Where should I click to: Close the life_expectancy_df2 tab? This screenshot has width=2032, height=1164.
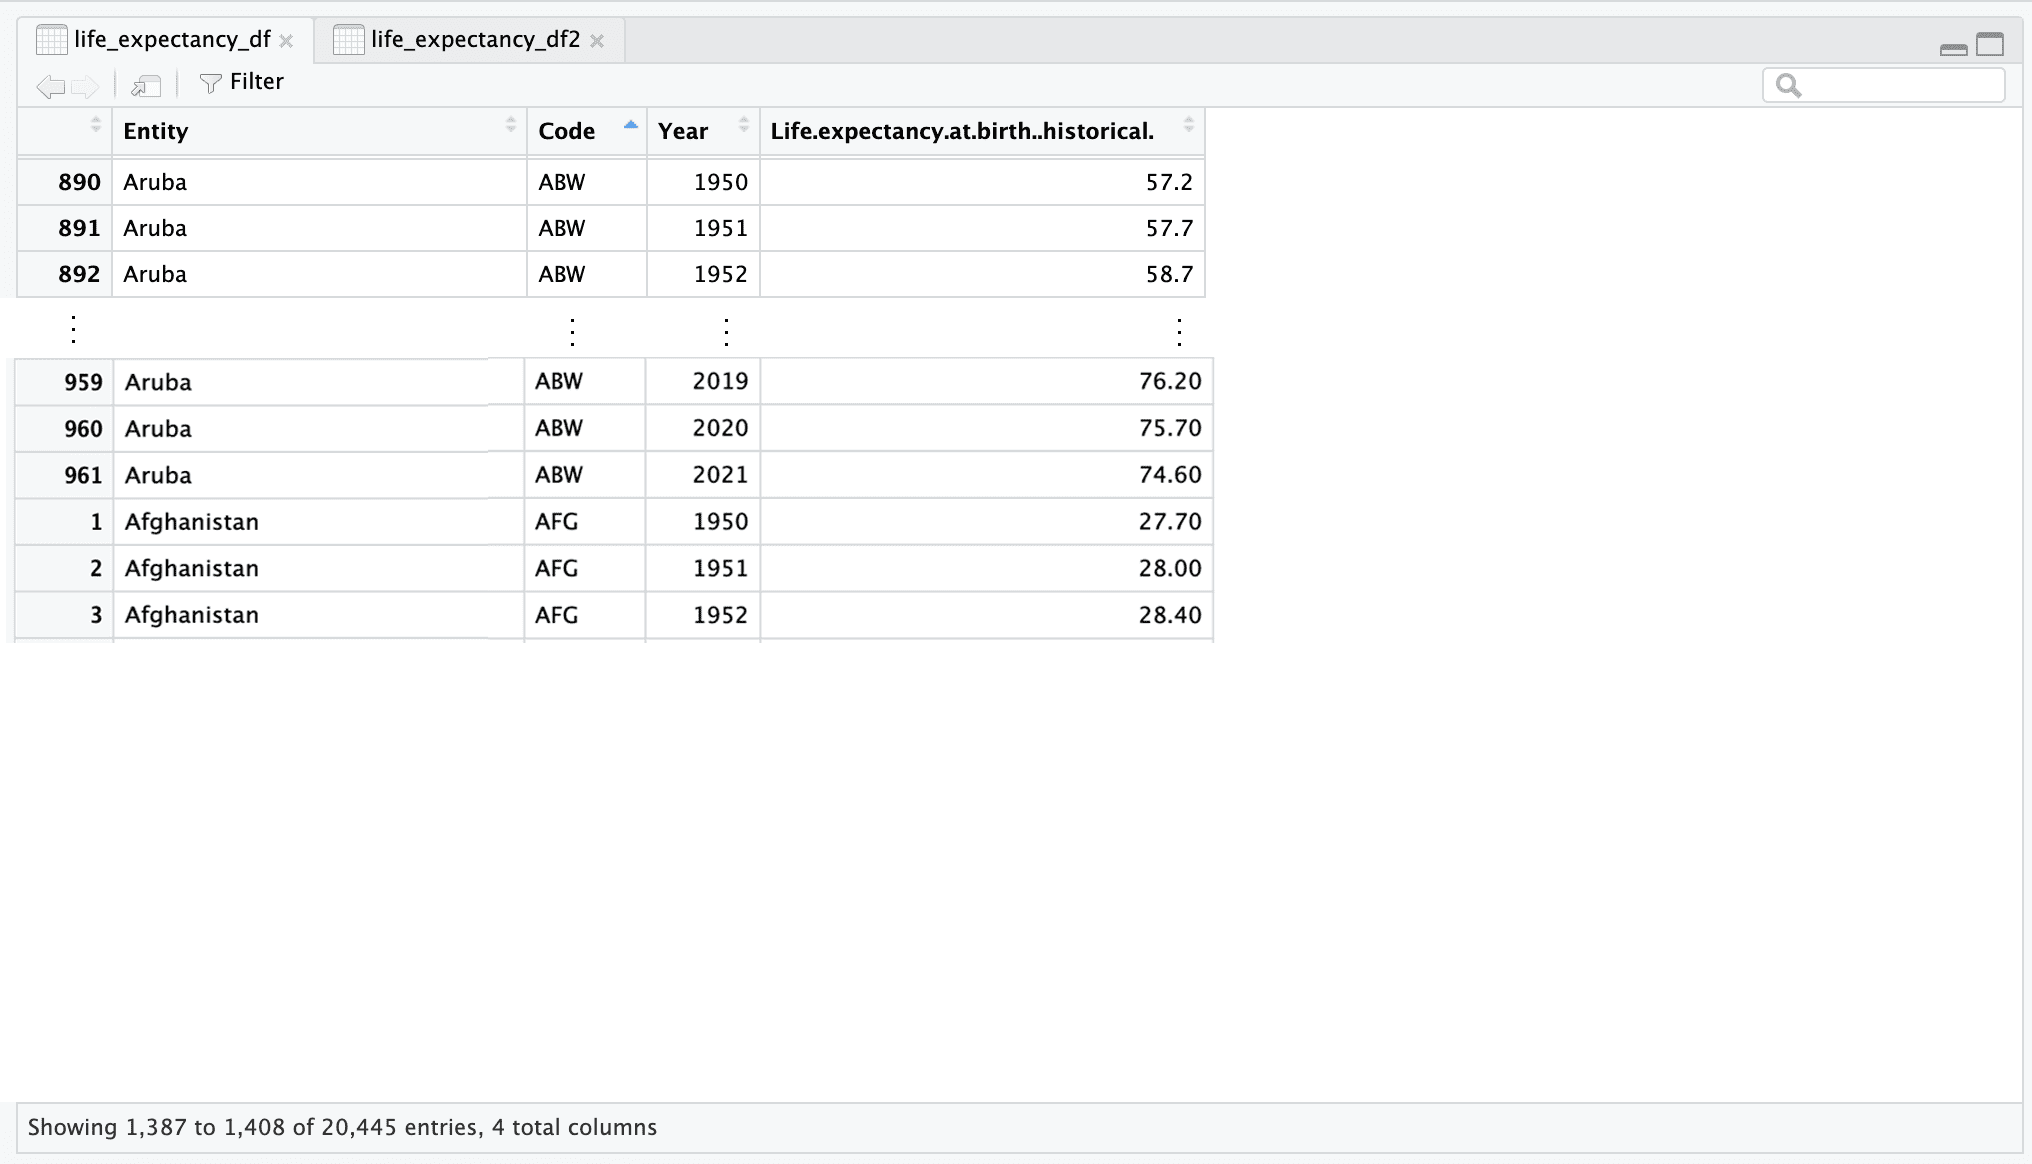(597, 41)
